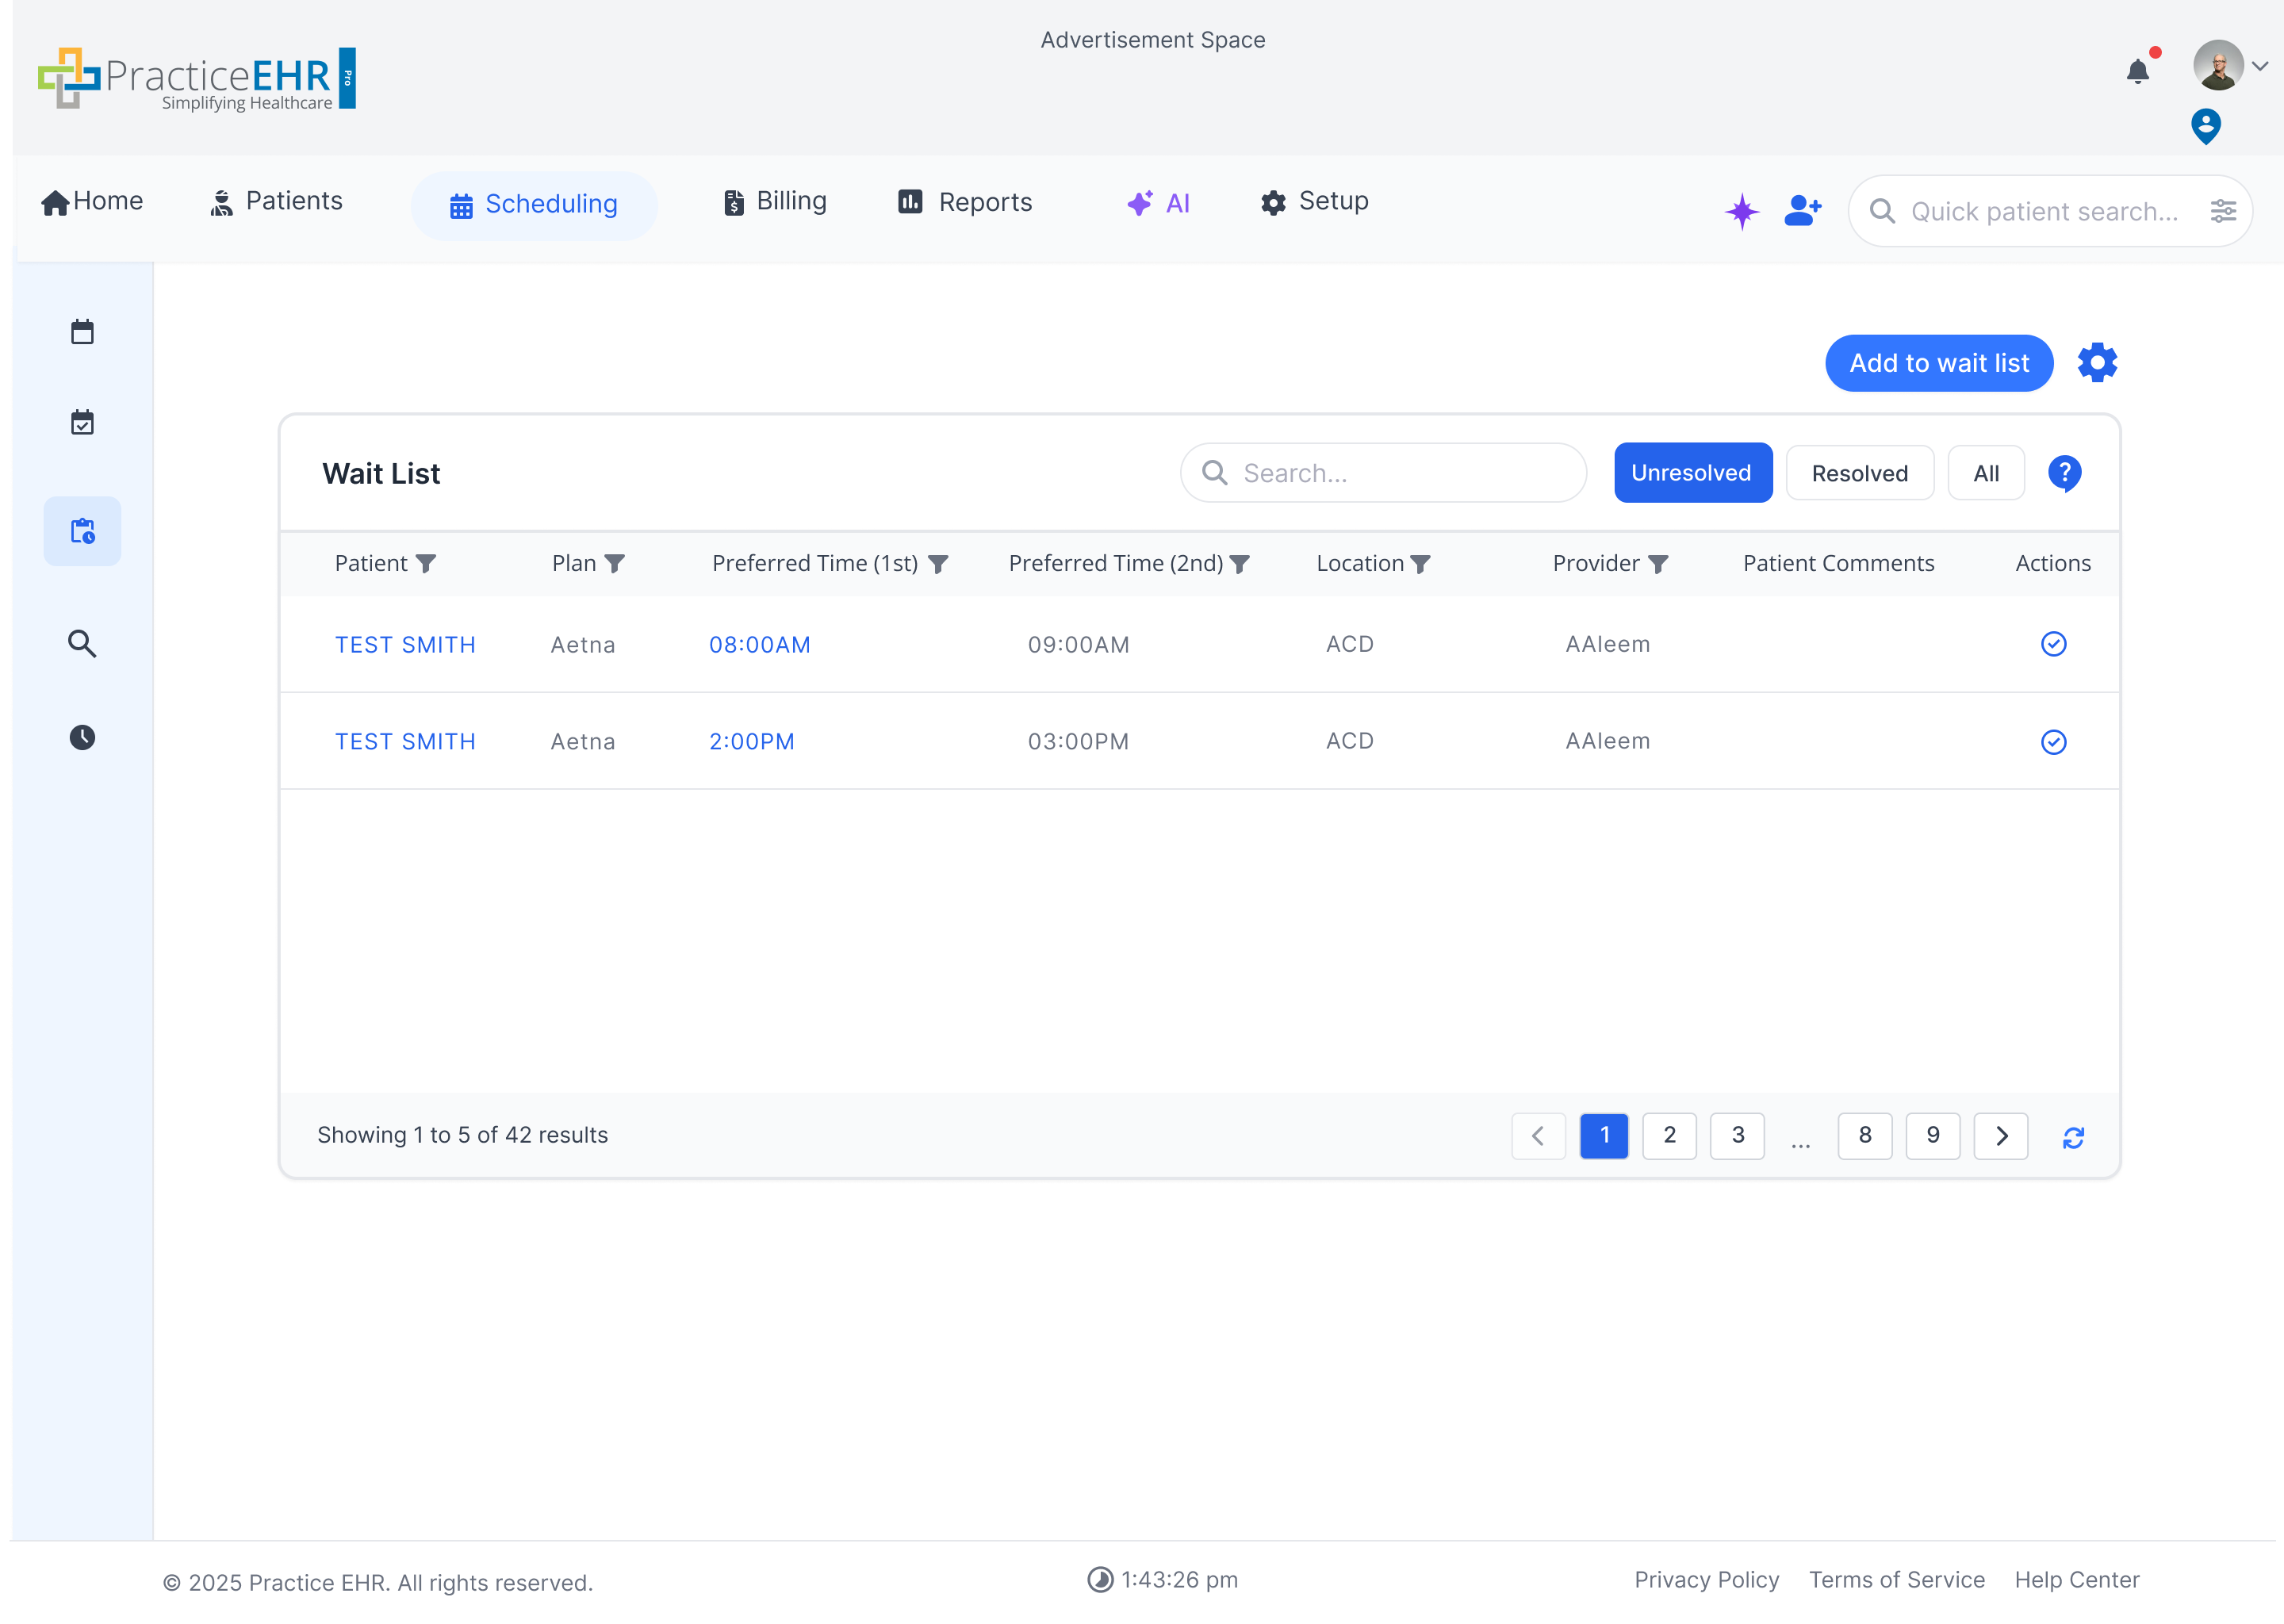The height and width of the screenshot is (1624, 2284).
Task: Switch filter to Resolved entries
Action: [1859, 472]
